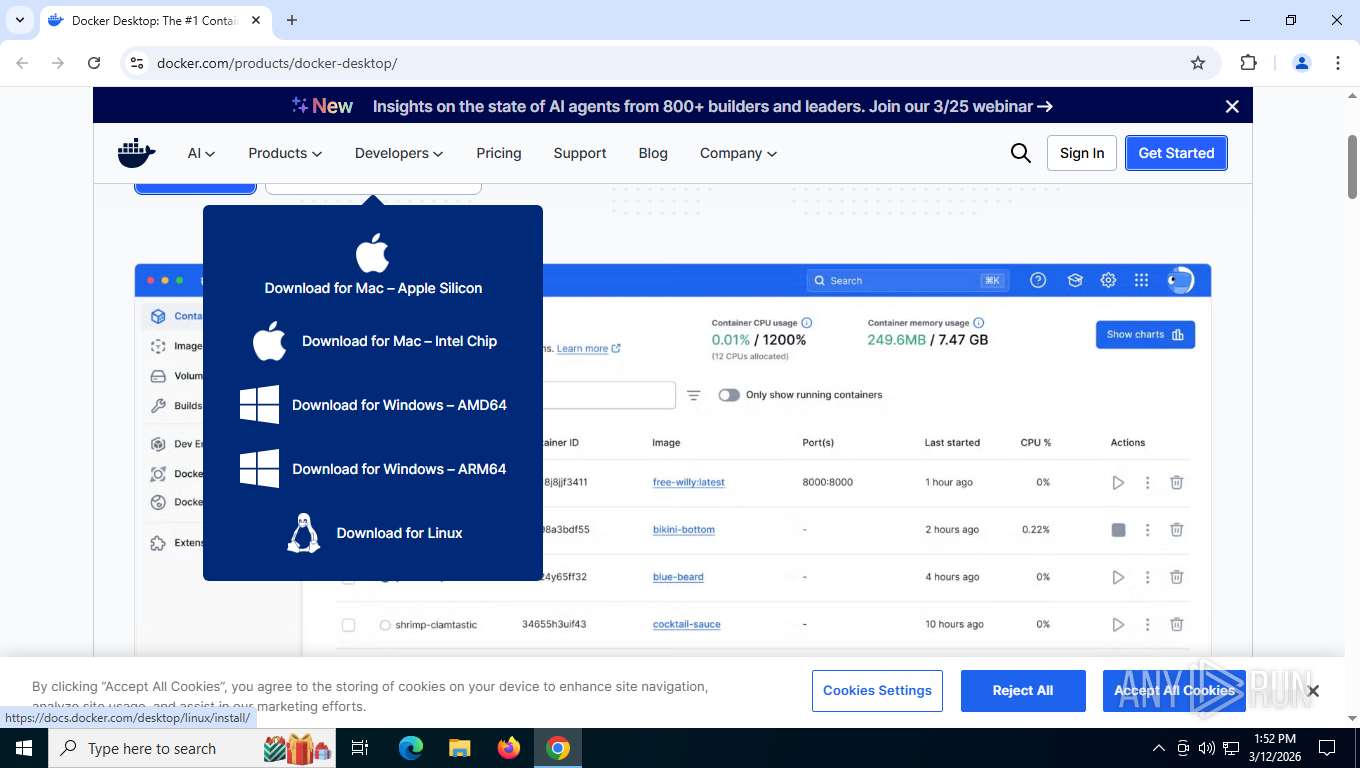This screenshot has height=768, width=1360.
Task: Launch Firefox from taskbar
Action: click(509, 748)
